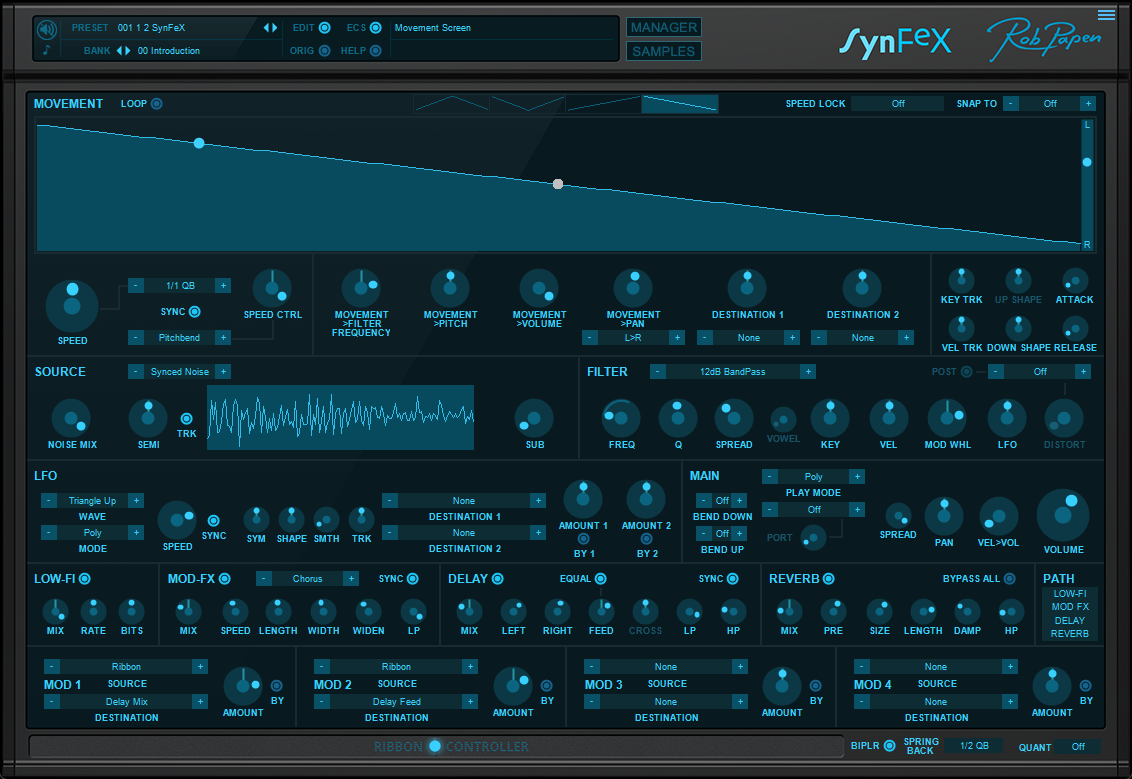Toggle the ECS switch

pyautogui.click(x=375, y=28)
